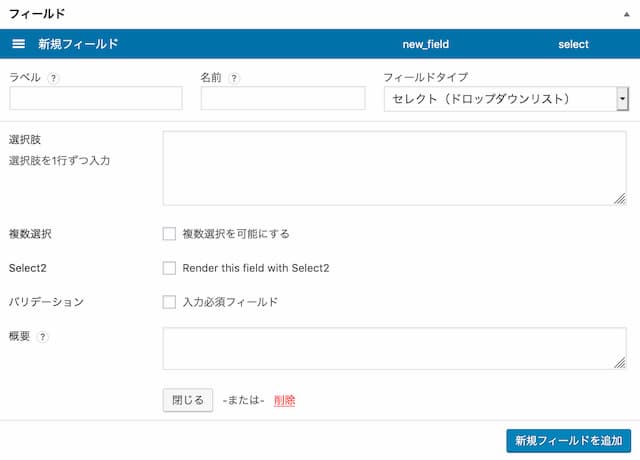Click the バリデーション row label
The width and height of the screenshot is (640, 460).
tap(46, 302)
